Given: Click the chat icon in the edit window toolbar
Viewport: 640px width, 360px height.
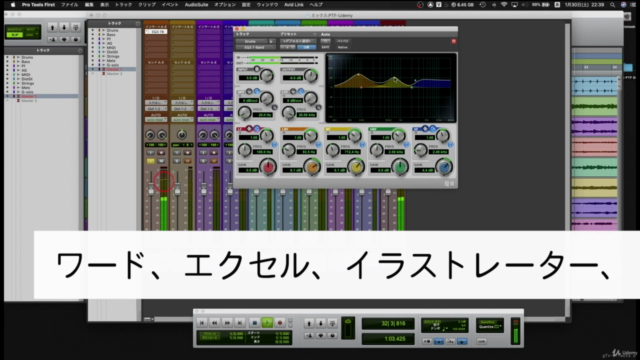Looking at the screenshot, I should click(x=64, y=40).
